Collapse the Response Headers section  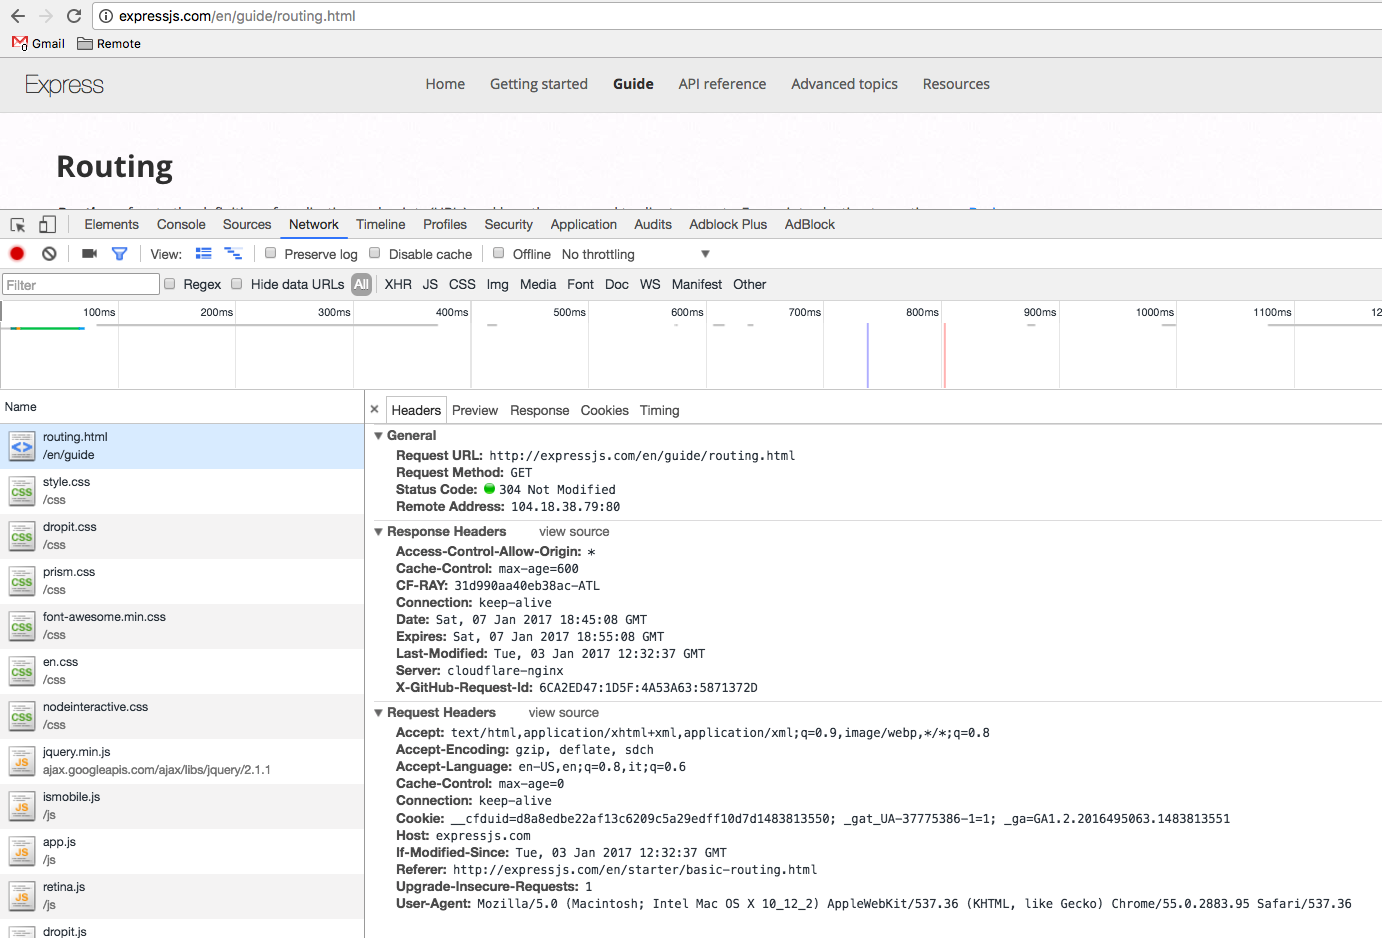click(379, 532)
